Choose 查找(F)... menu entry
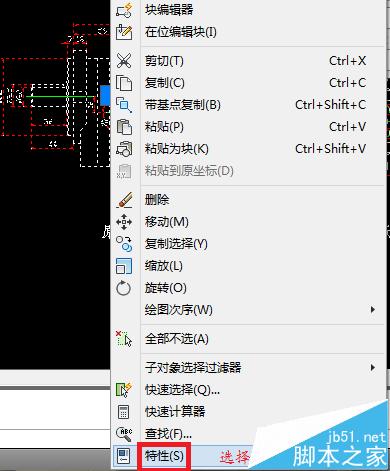 168,434
